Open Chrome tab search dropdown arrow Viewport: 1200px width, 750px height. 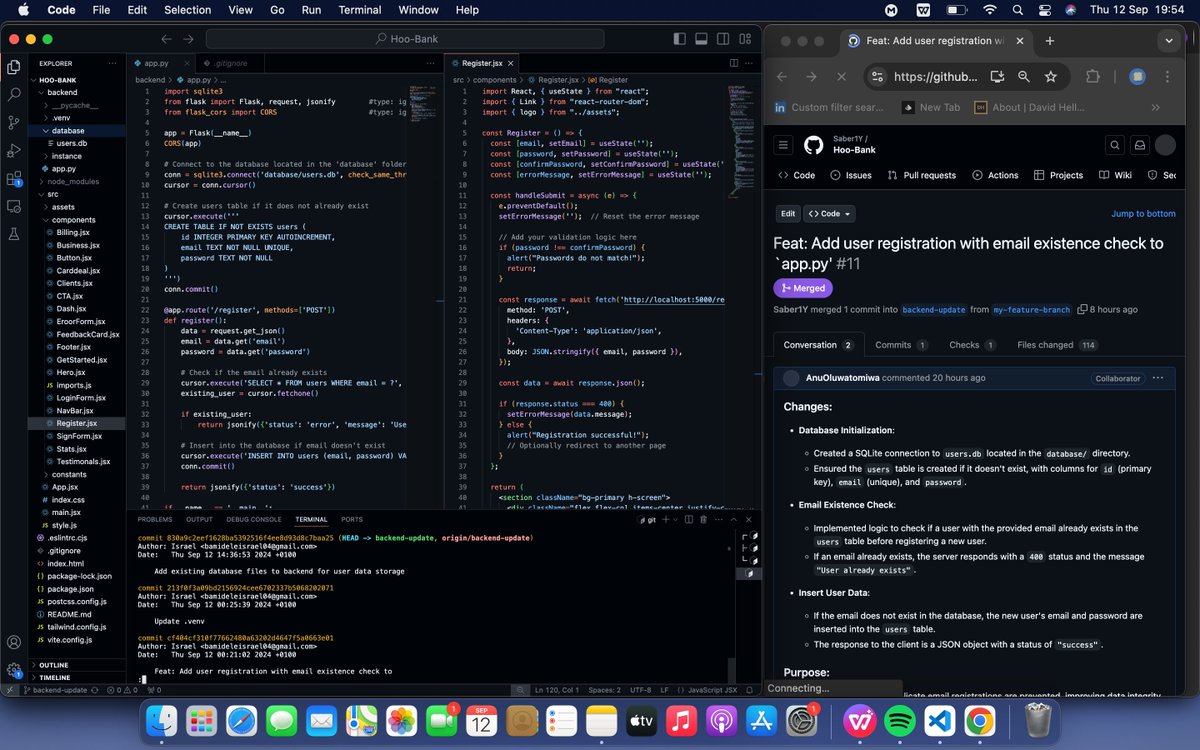click(x=1170, y=41)
